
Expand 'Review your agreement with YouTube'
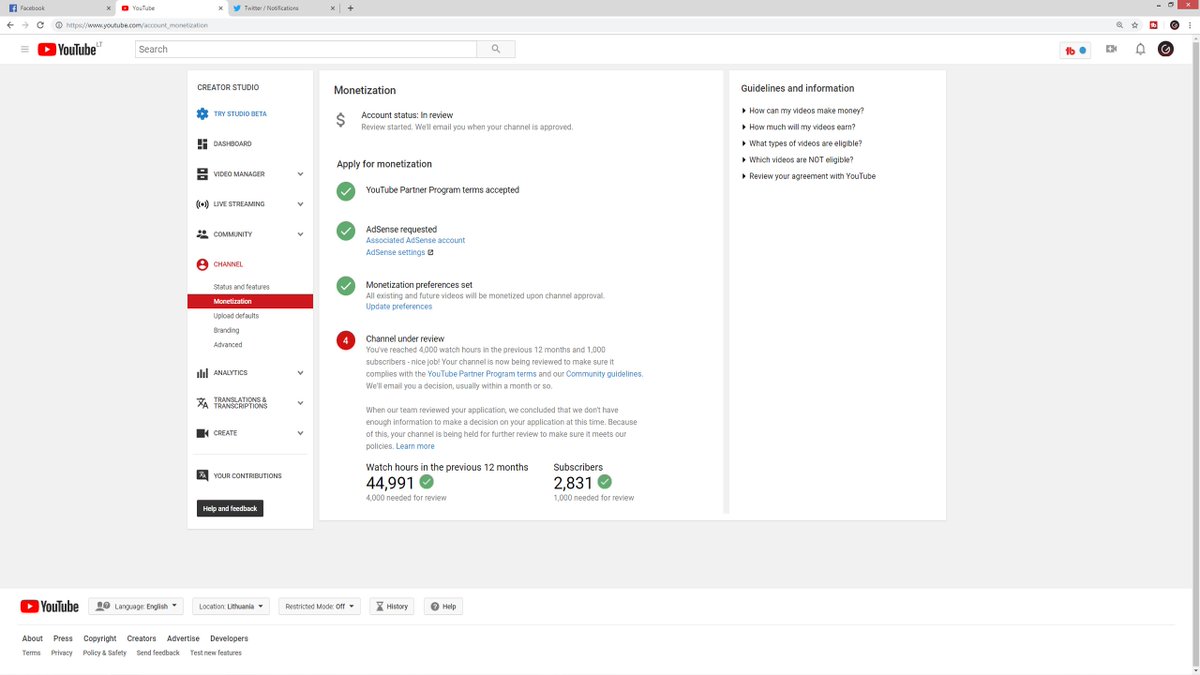click(x=812, y=176)
